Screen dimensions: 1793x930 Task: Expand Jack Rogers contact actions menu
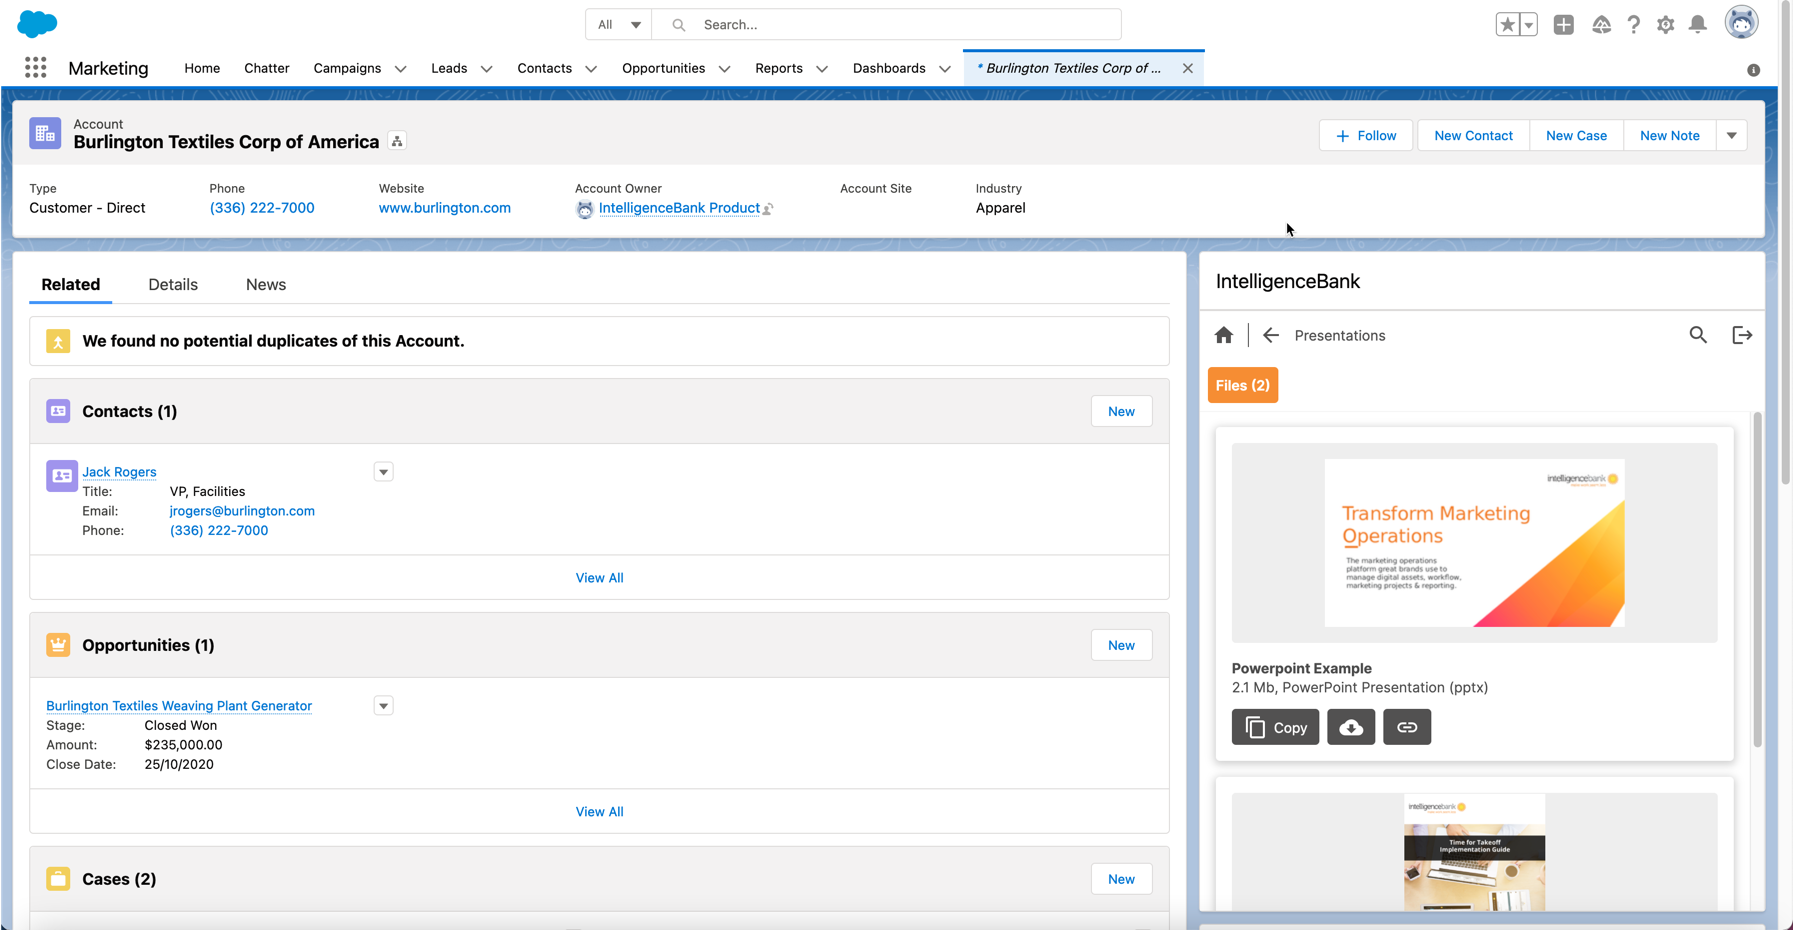tap(383, 472)
